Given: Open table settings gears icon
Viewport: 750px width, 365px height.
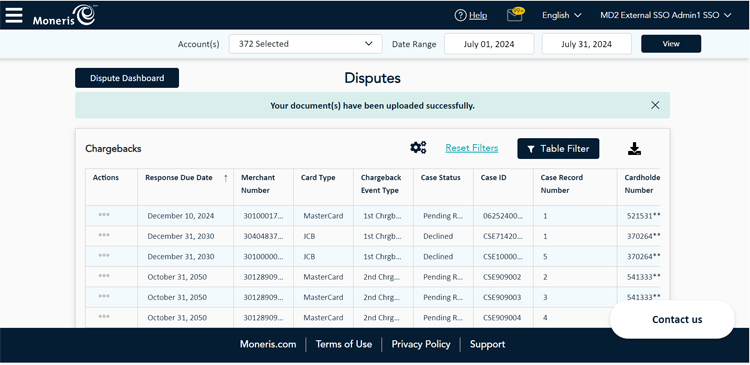Looking at the screenshot, I should tap(418, 148).
